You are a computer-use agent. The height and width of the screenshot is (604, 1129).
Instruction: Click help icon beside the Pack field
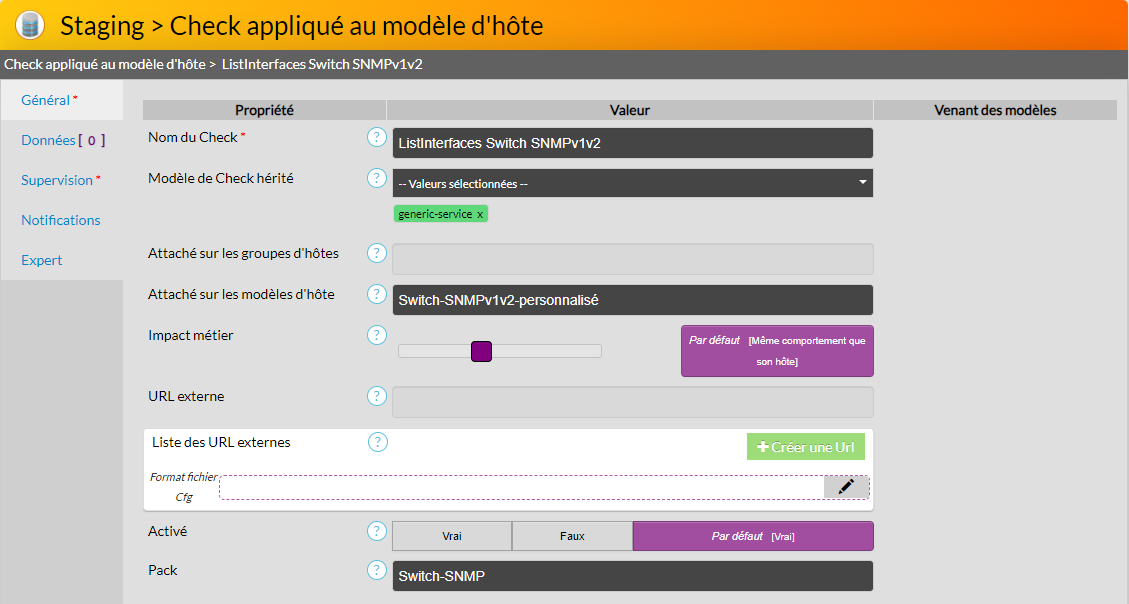(377, 570)
